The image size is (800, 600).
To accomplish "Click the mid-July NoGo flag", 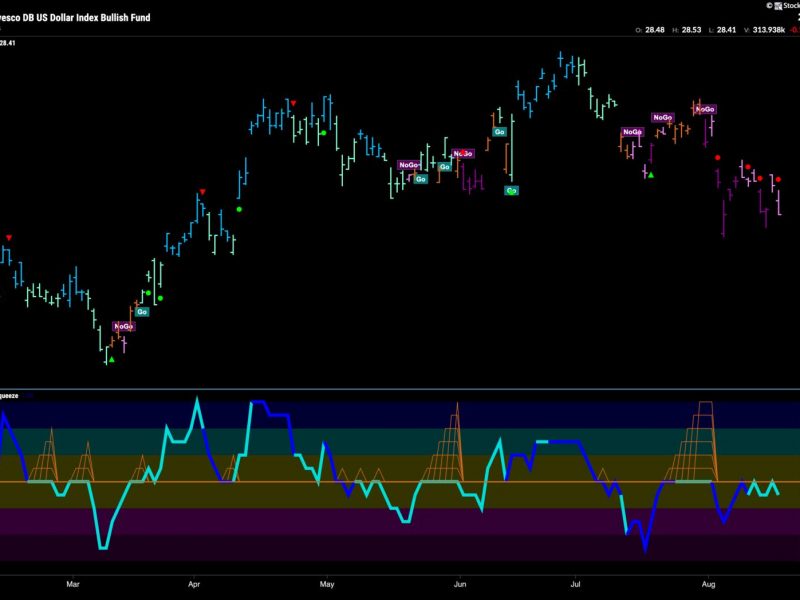I will pos(632,132).
